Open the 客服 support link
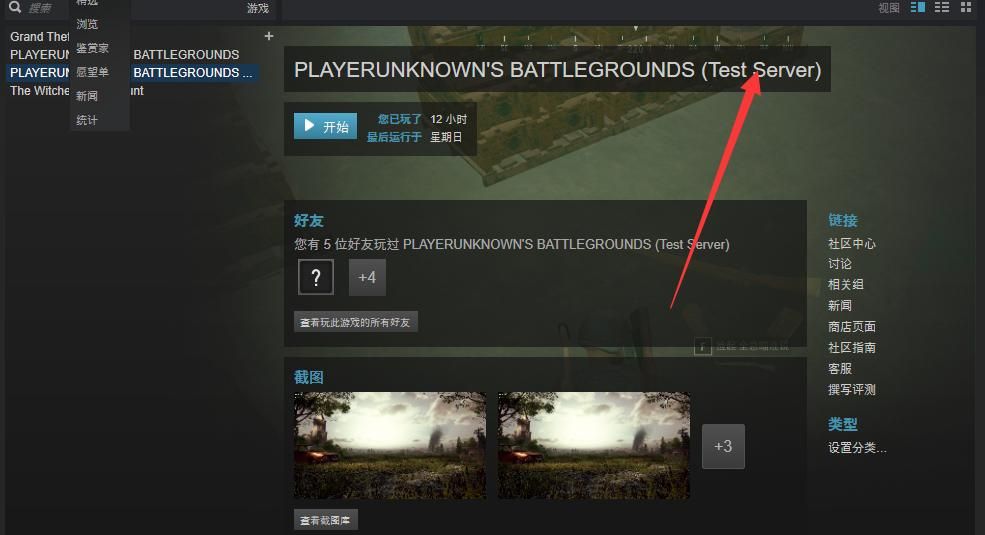Screen dimensions: 985x535 840,369
